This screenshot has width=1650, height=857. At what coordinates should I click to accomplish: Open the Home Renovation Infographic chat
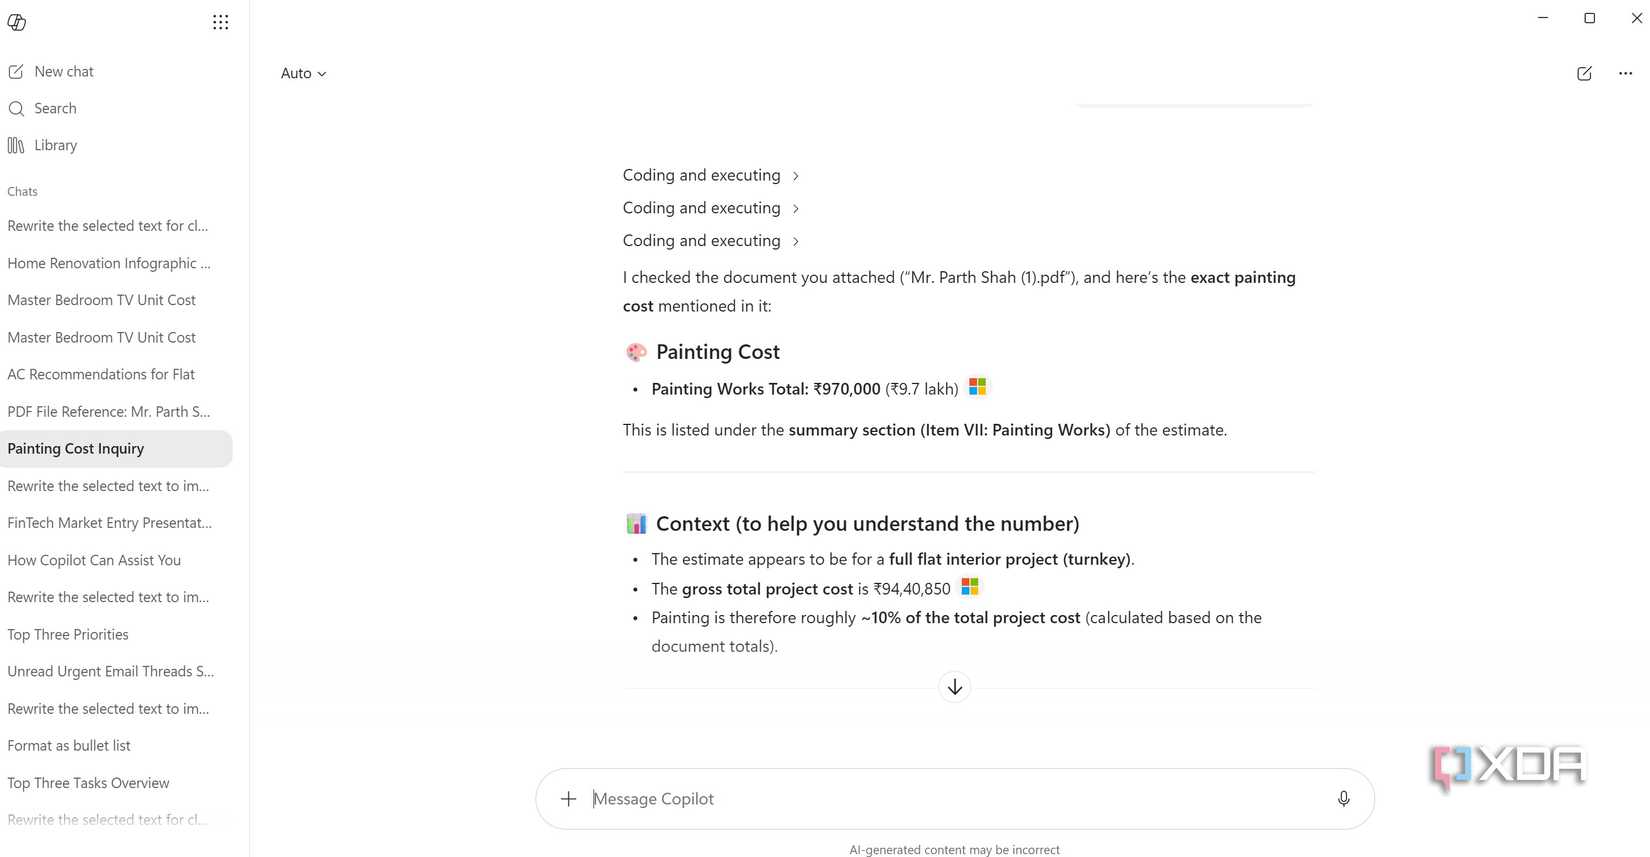(109, 264)
